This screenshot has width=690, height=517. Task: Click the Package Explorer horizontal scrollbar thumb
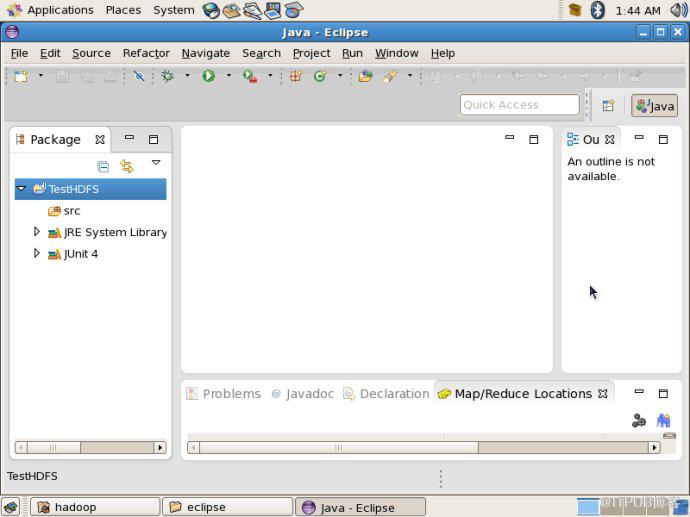(53, 447)
